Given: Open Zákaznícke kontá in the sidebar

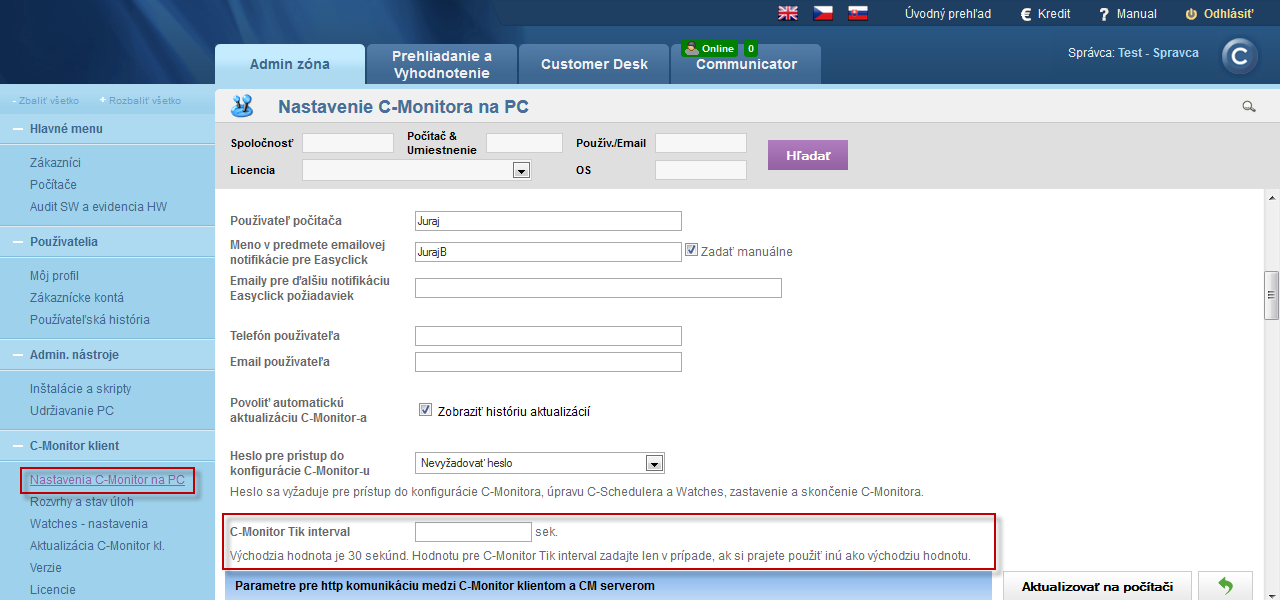Looking at the screenshot, I should click(77, 298).
